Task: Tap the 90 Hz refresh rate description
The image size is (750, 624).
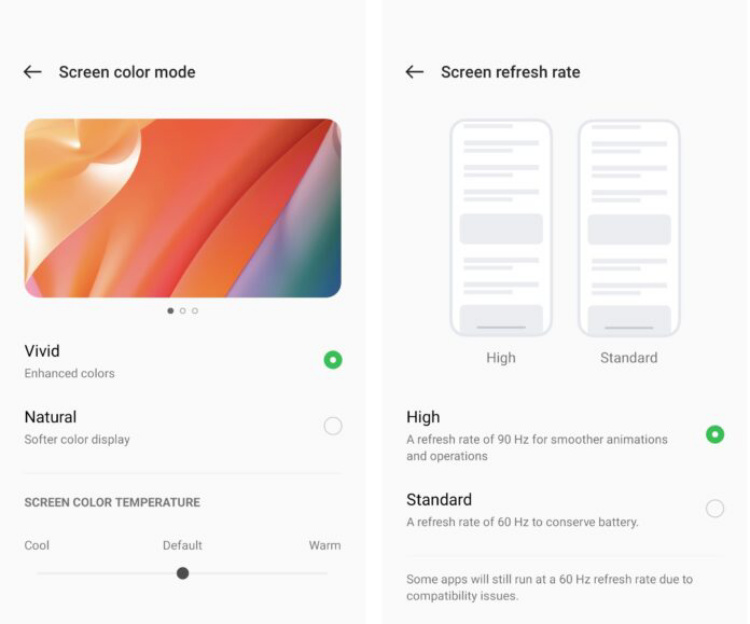Action: tap(537, 448)
